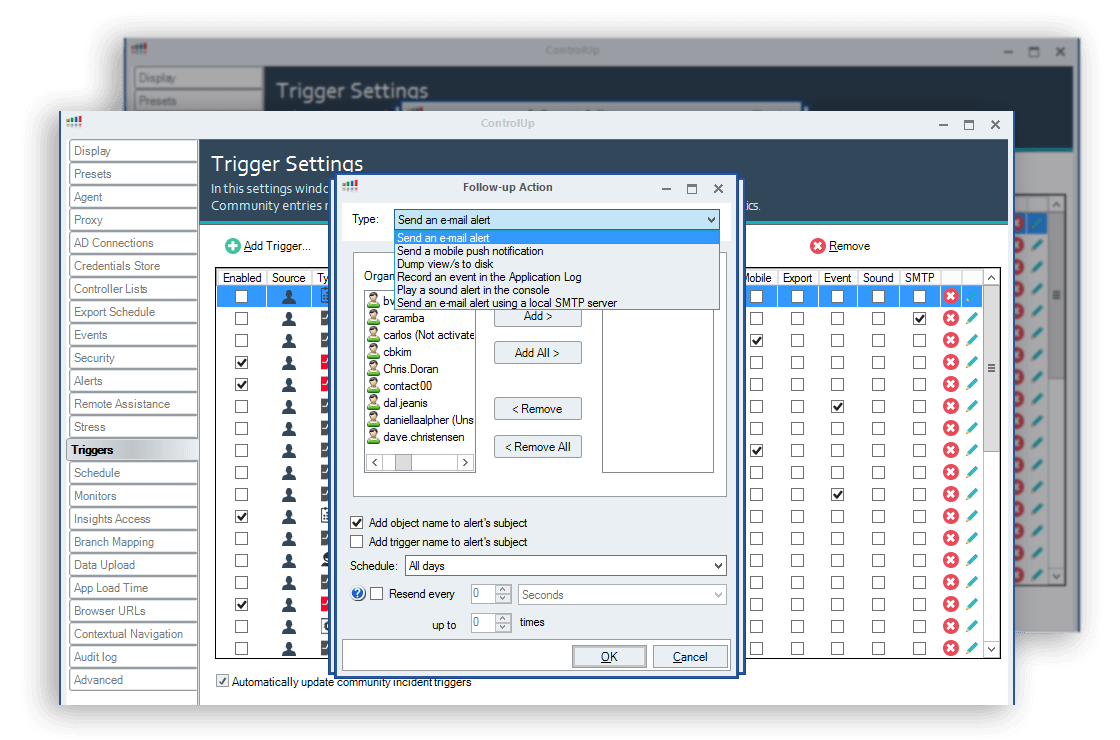The image size is (1120, 740).
Task: Open the Type dropdown arrow
Action: click(711, 220)
